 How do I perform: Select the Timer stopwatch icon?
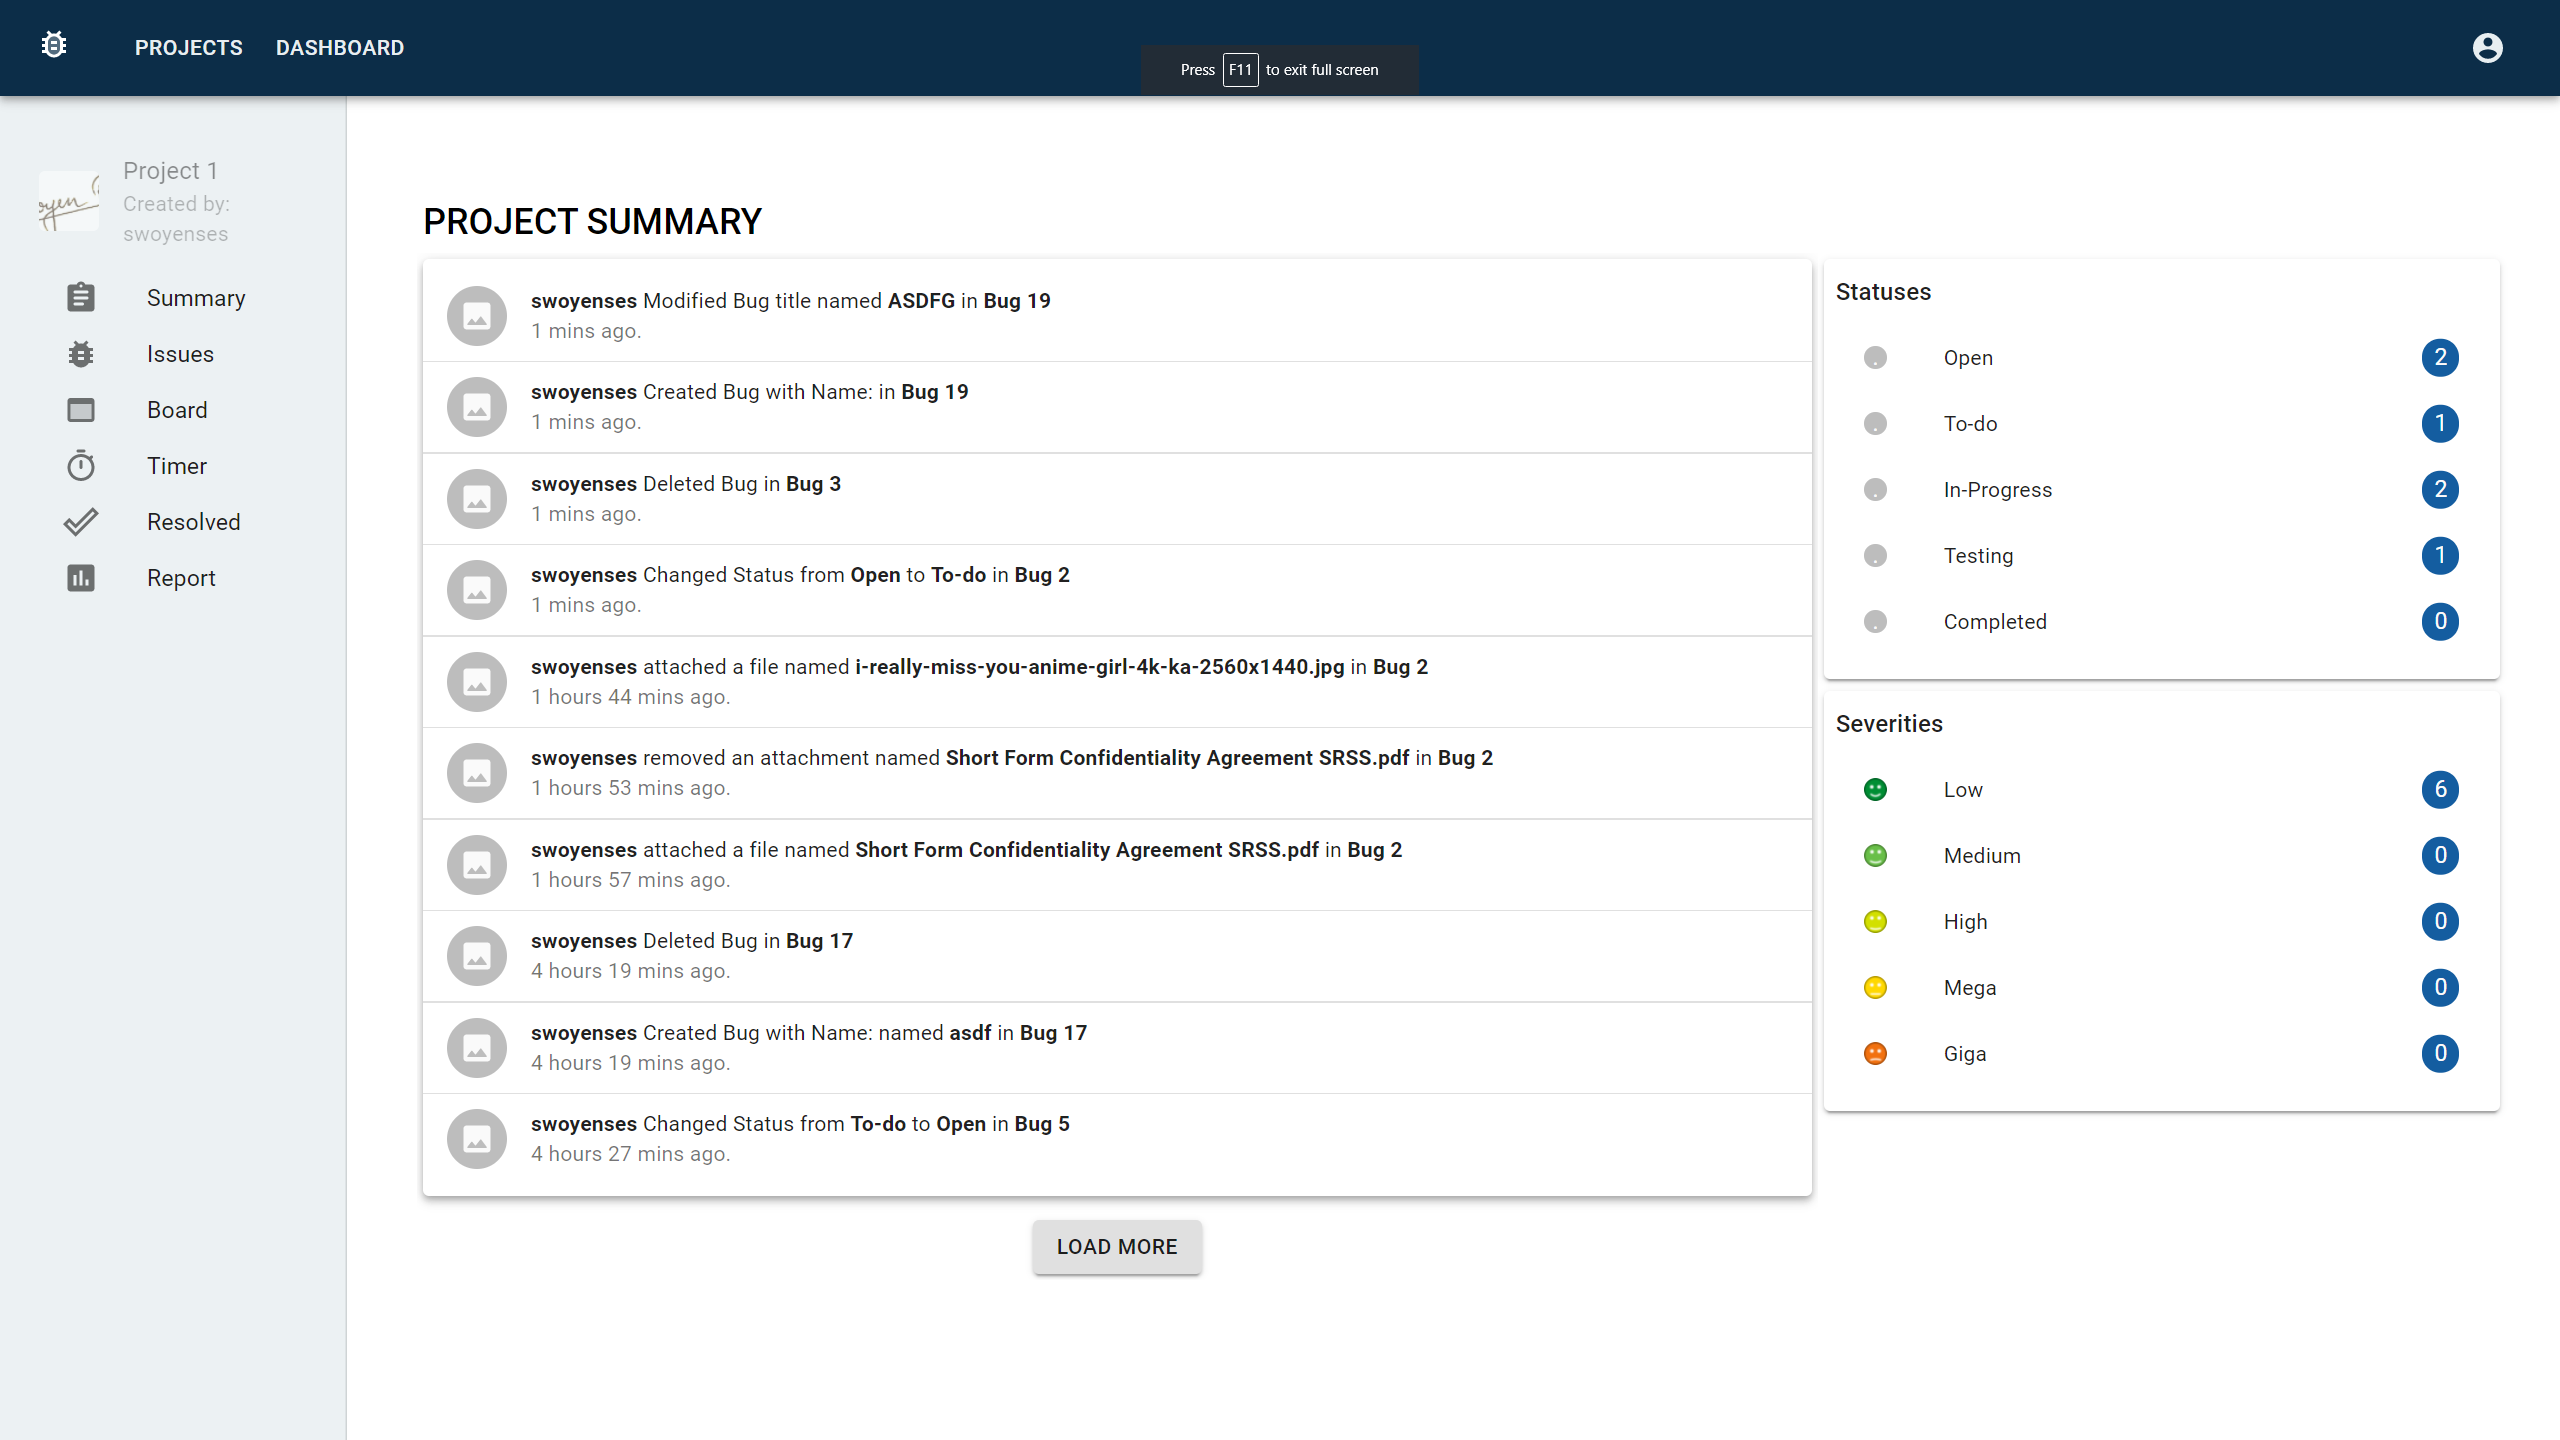click(x=81, y=466)
